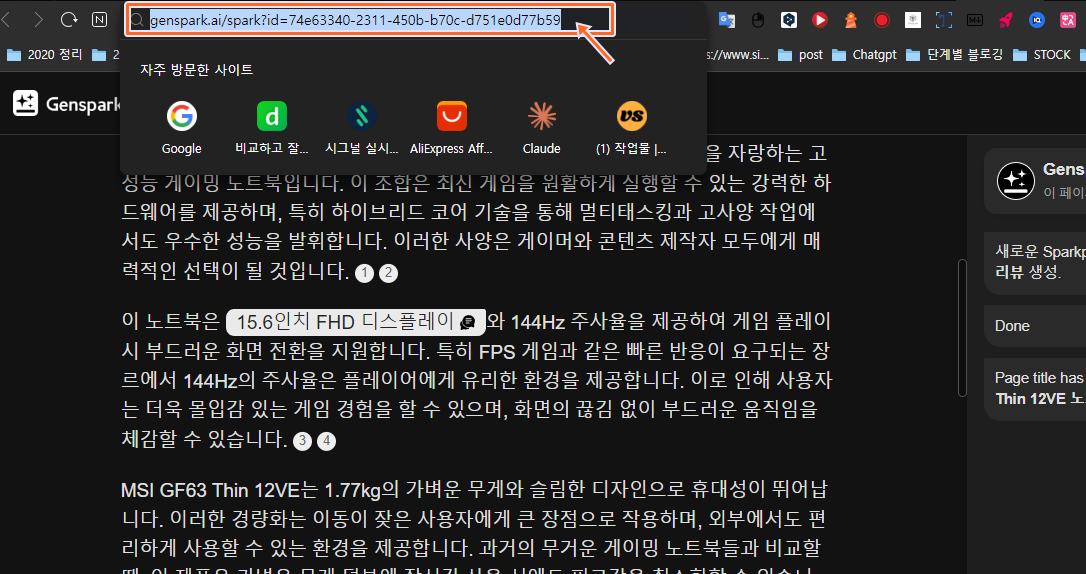Open the DeepL extension icon
Viewport: 1086px width, 574px height.
click(x=788, y=20)
